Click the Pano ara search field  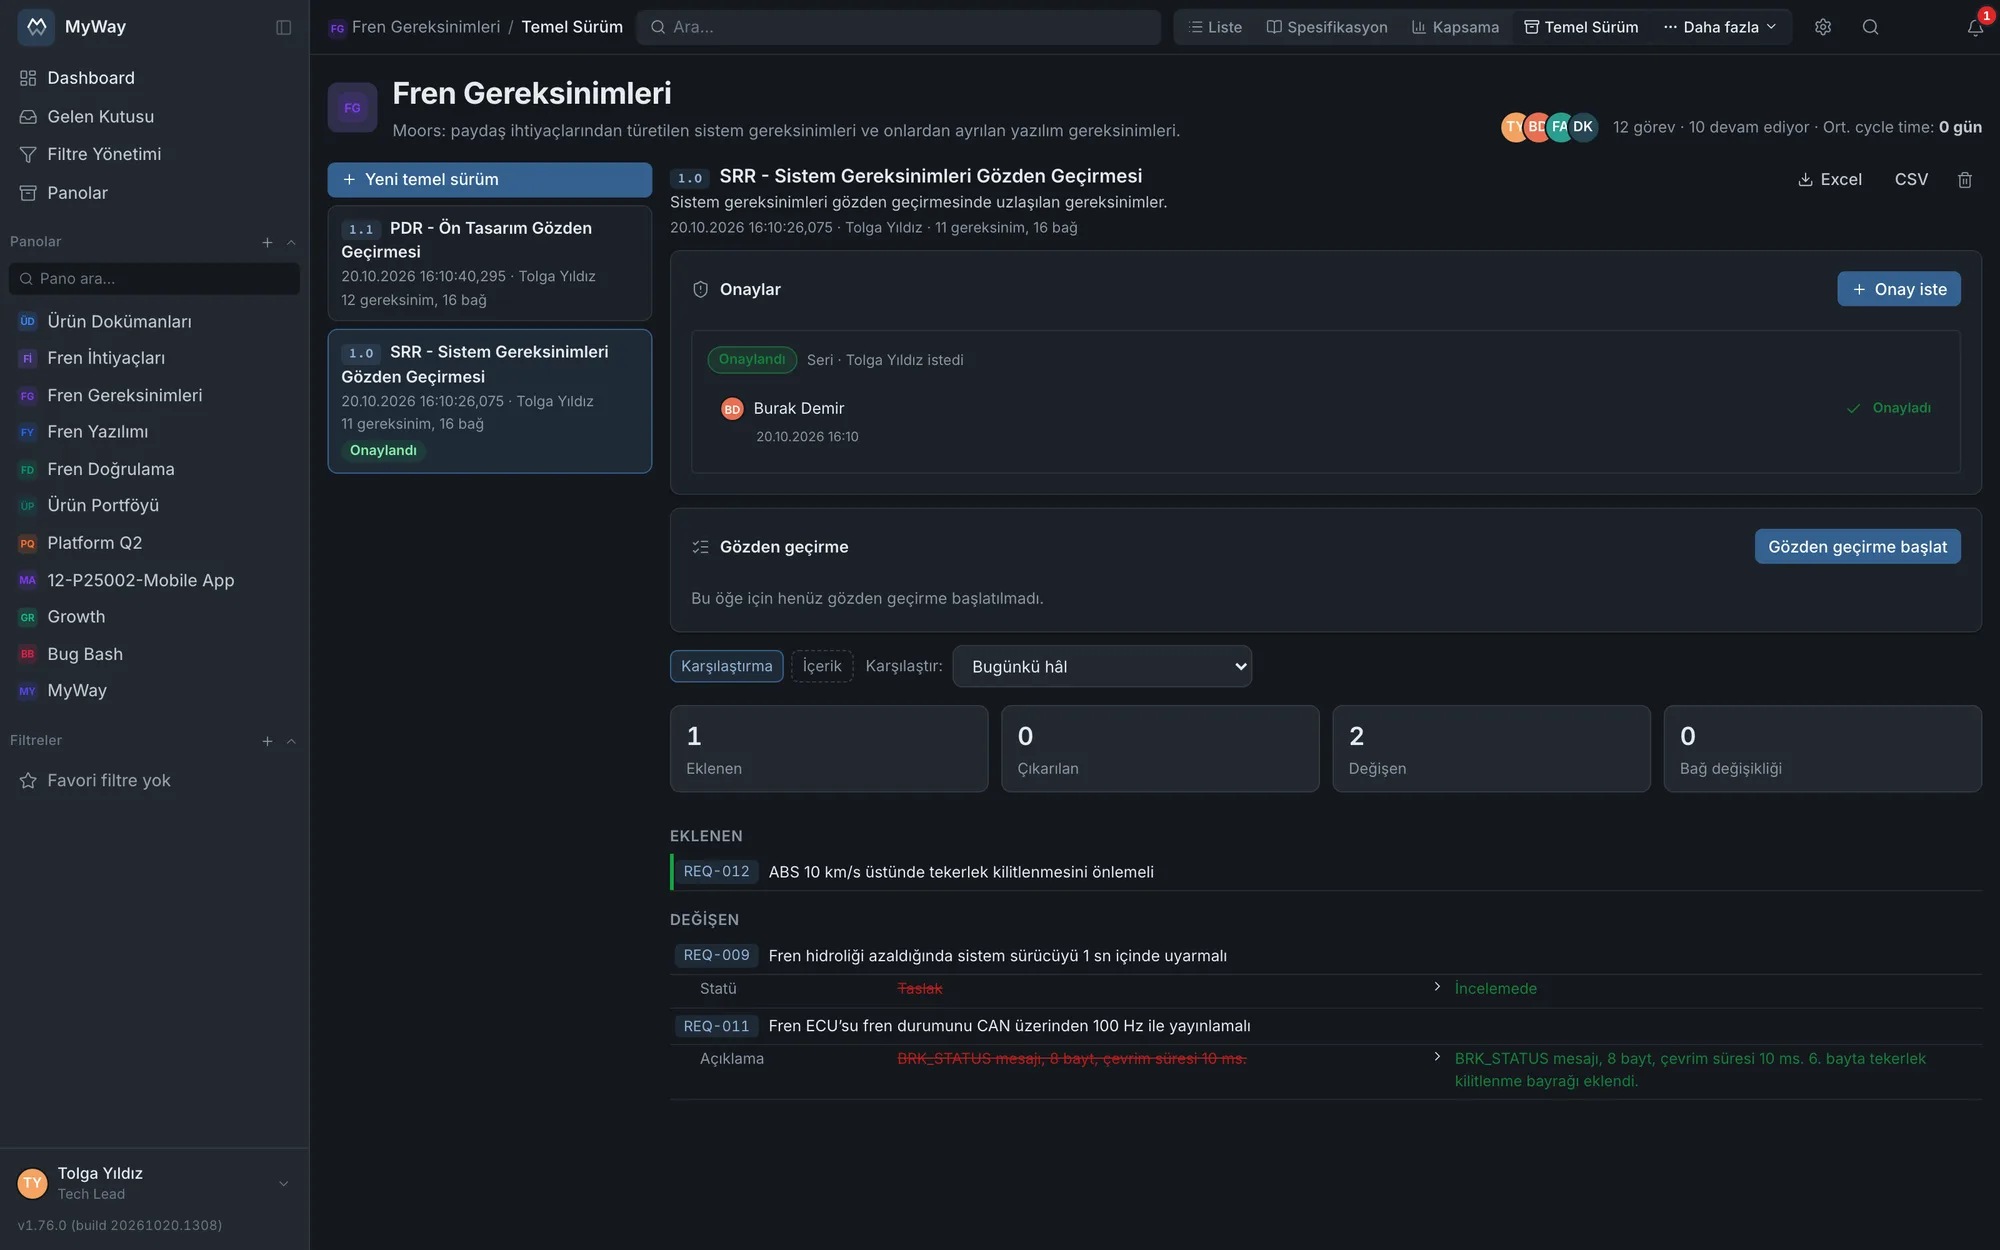click(154, 279)
